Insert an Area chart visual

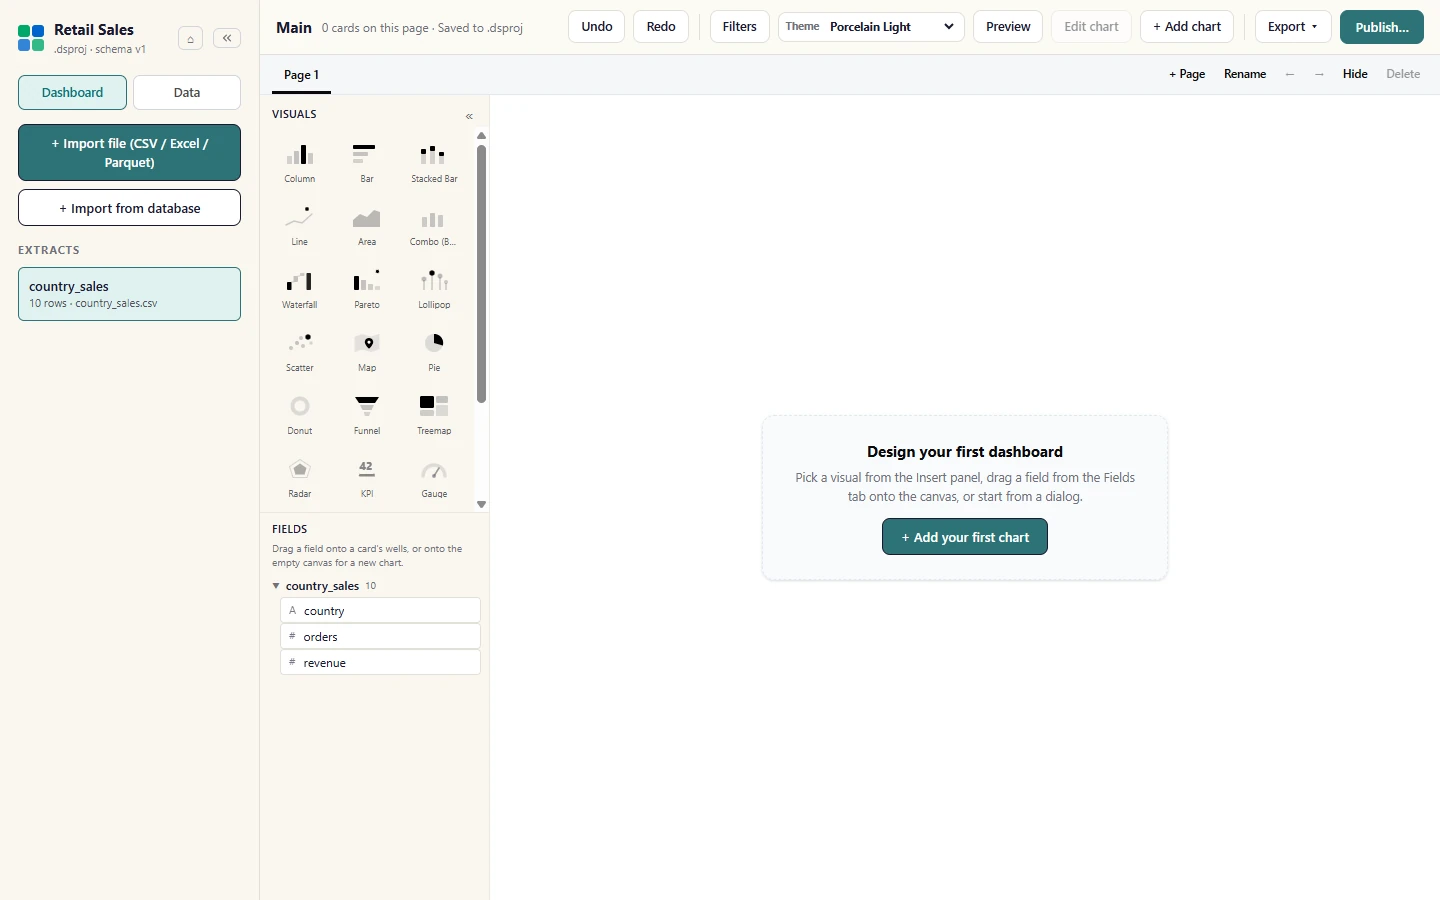[x=367, y=226]
